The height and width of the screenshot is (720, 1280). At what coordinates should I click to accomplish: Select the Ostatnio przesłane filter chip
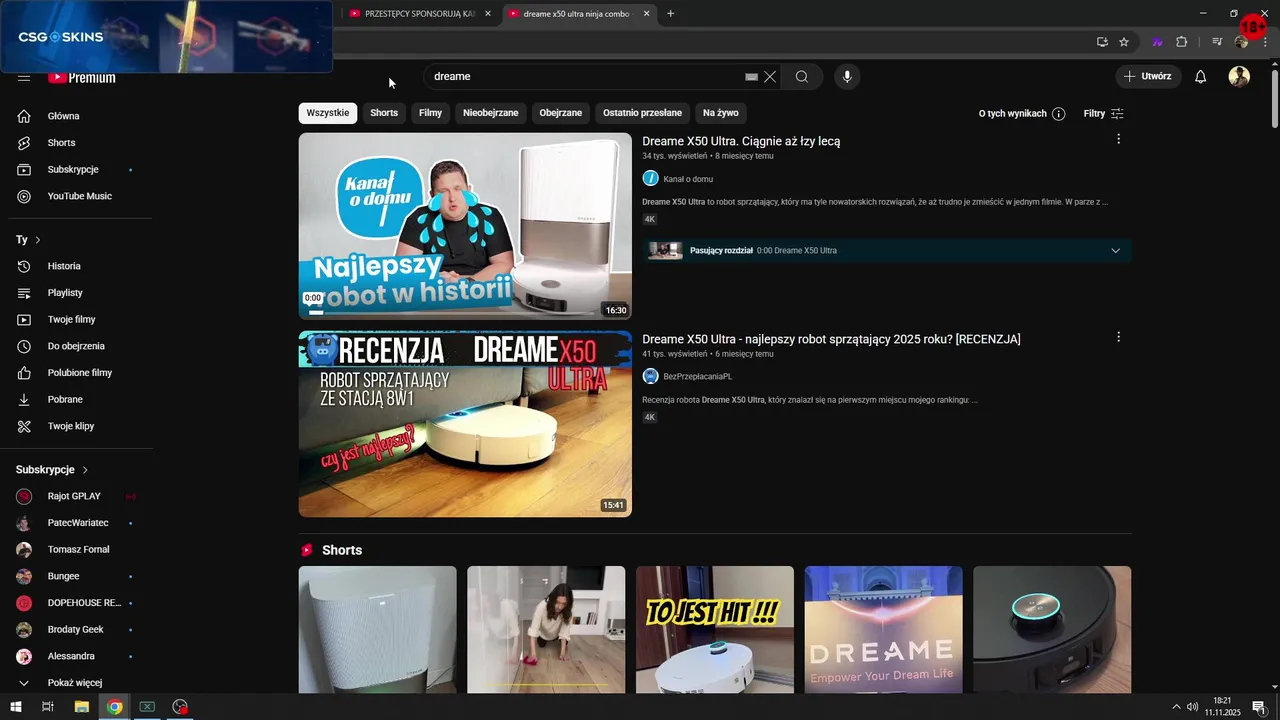[642, 113]
